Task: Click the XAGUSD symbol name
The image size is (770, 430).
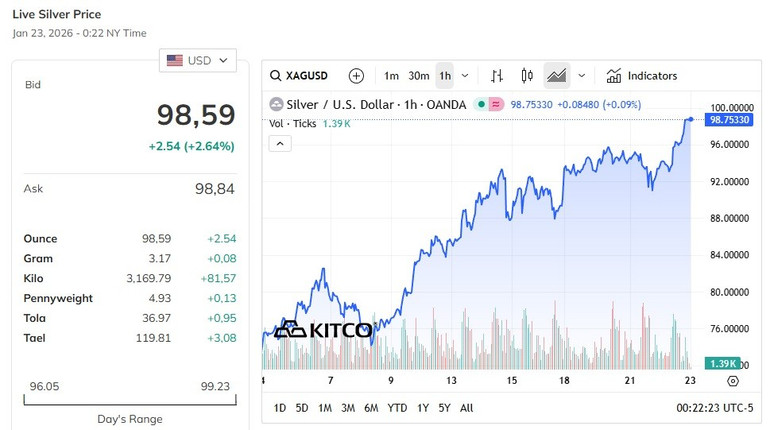Action: point(307,76)
